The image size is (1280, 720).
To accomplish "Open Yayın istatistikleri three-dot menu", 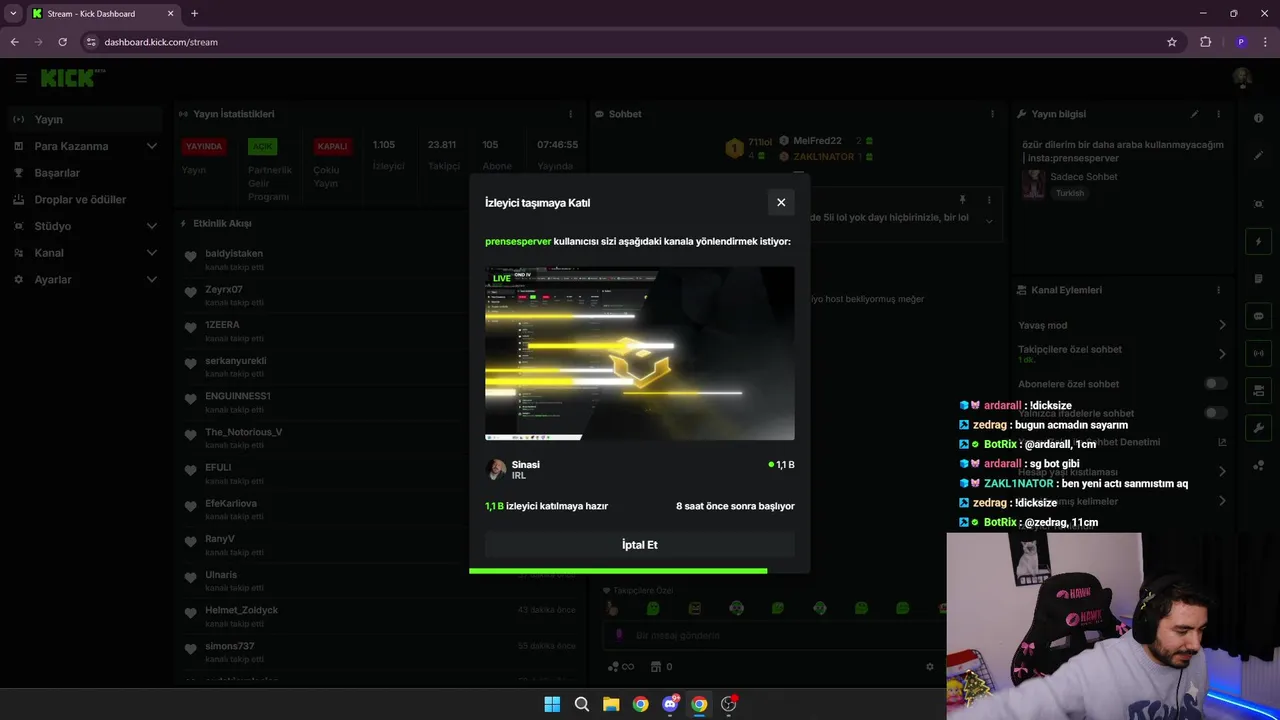I will coord(571,114).
